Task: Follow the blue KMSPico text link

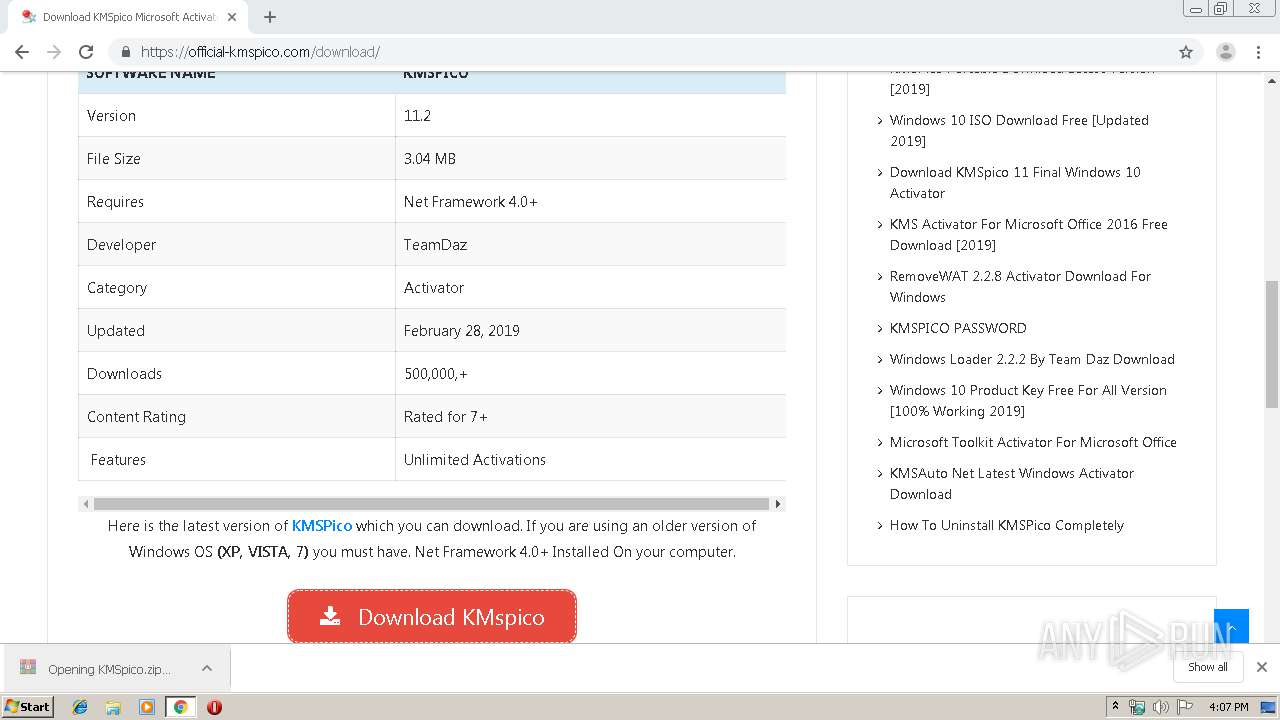Action: pos(322,525)
